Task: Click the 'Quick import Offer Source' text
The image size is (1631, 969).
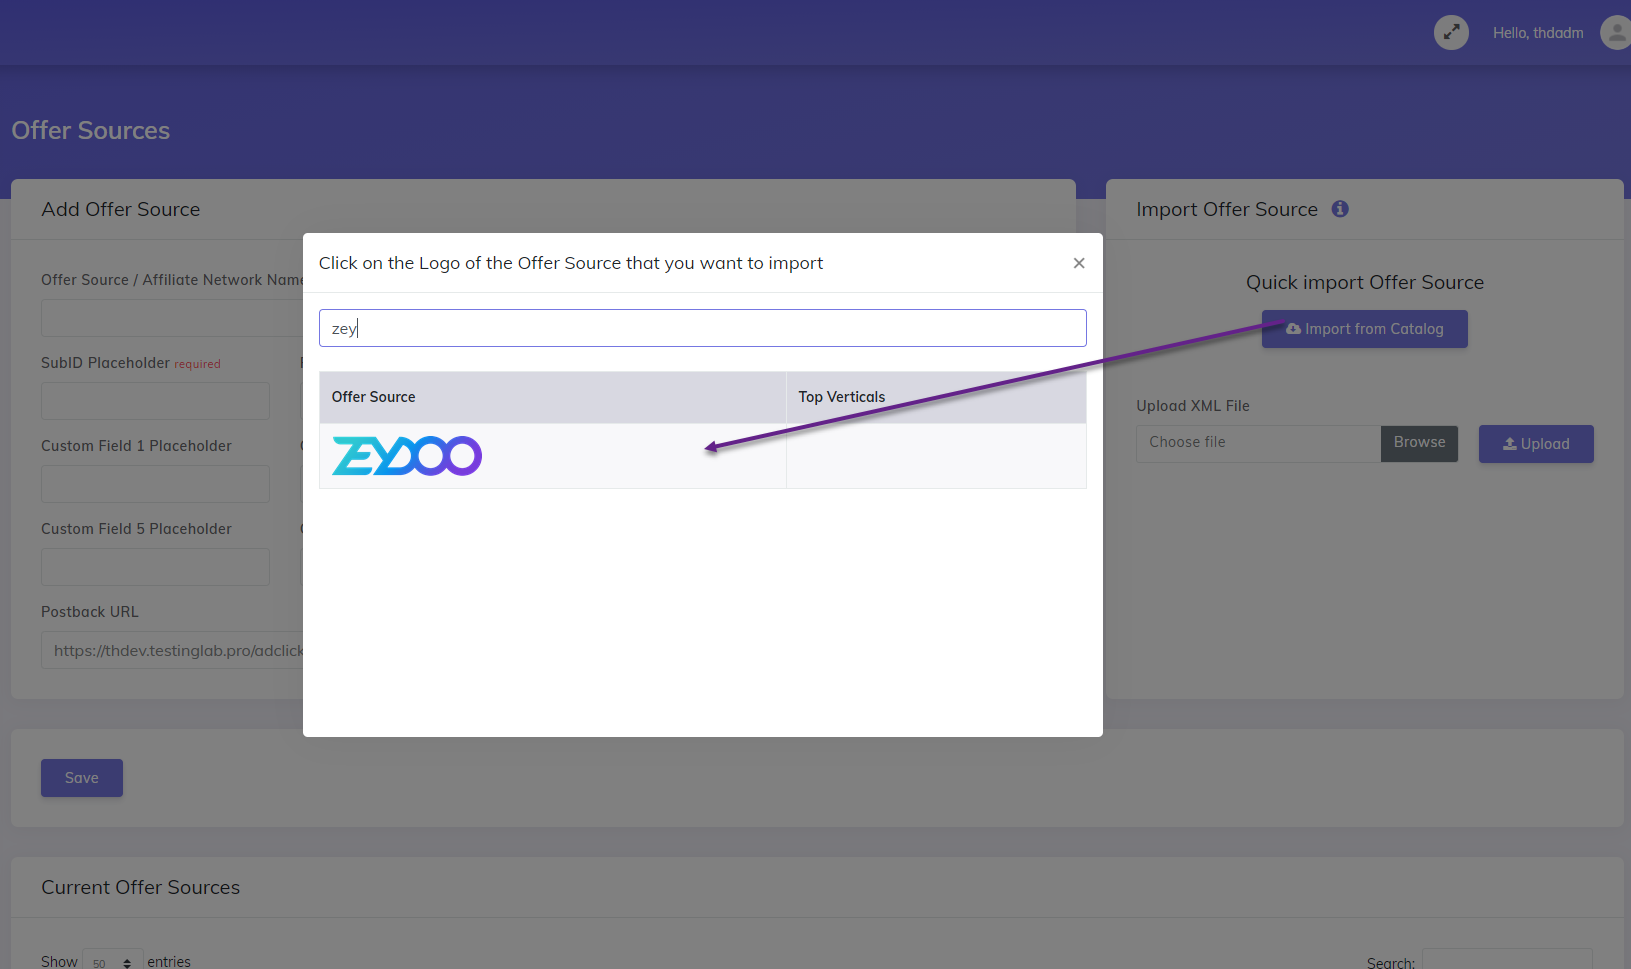Action: click(1365, 283)
